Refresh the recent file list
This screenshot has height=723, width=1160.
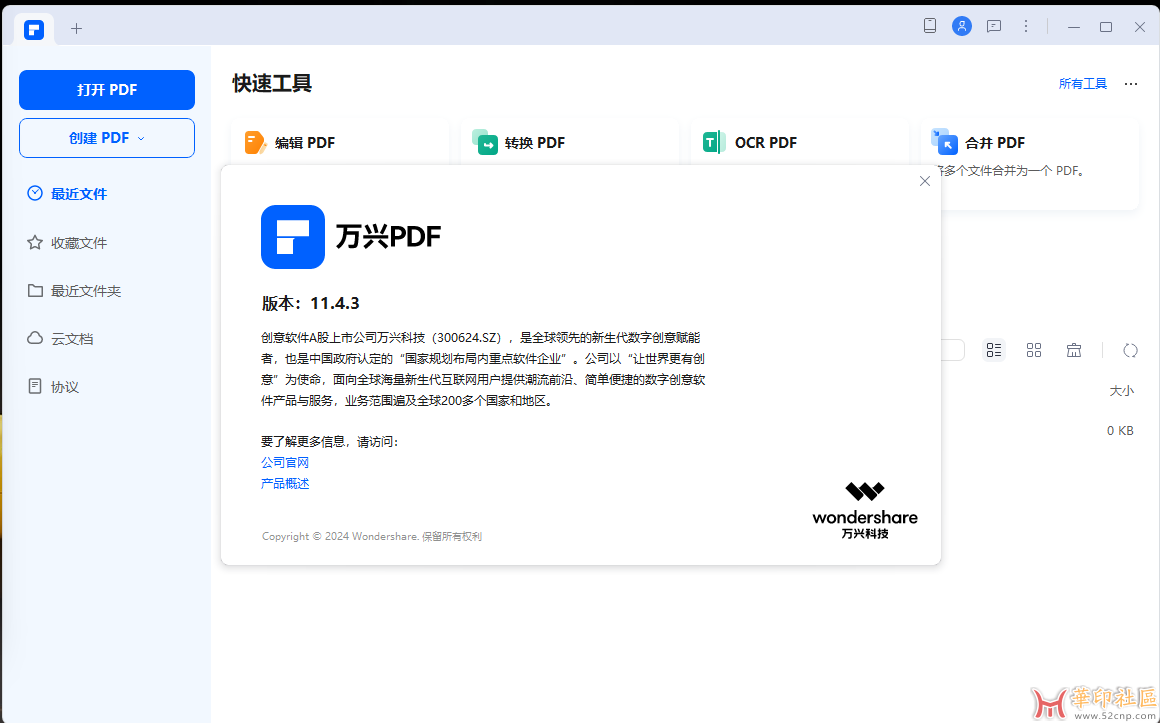pos(1130,350)
